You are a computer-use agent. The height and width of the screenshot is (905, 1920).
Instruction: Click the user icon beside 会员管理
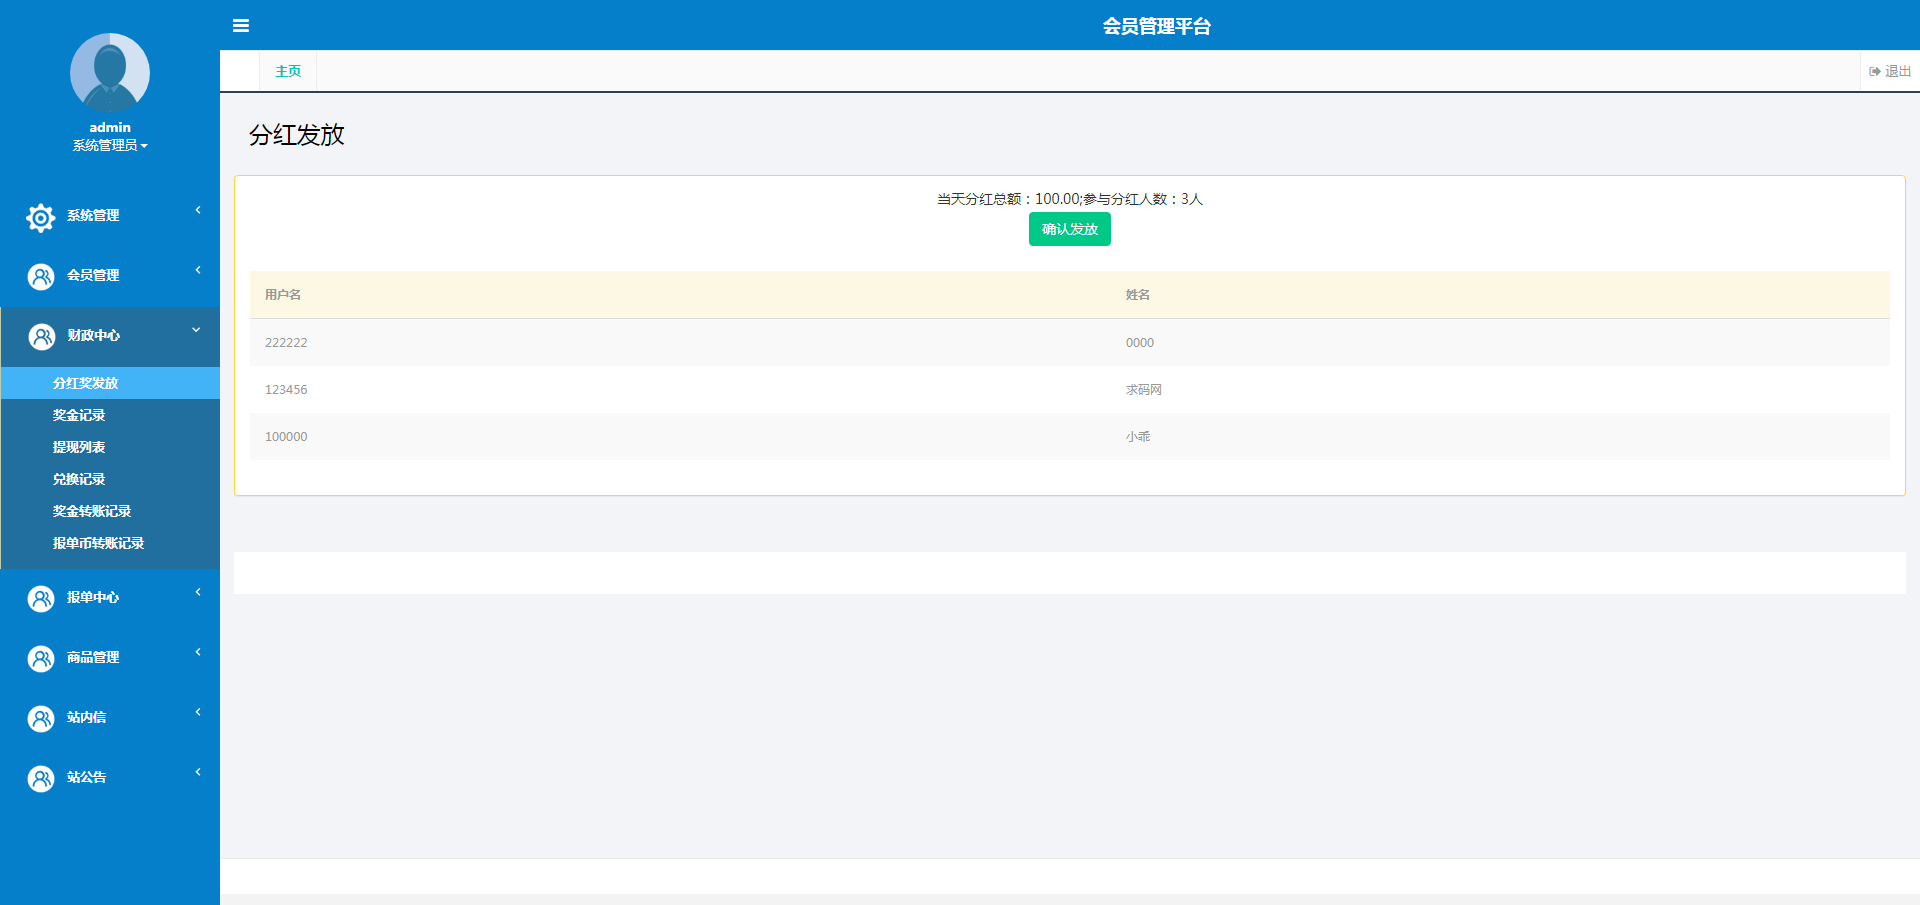point(41,277)
